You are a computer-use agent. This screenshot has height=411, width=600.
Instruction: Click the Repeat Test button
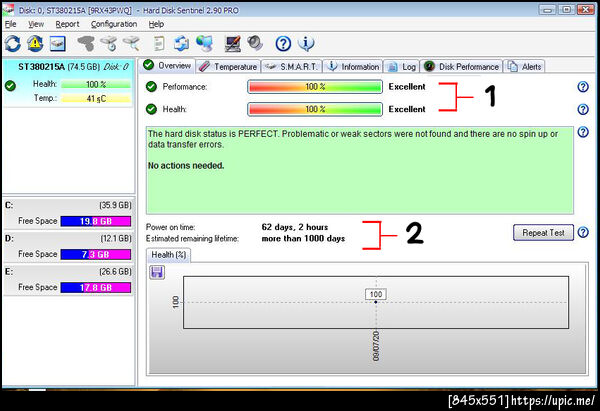(x=543, y=232)
